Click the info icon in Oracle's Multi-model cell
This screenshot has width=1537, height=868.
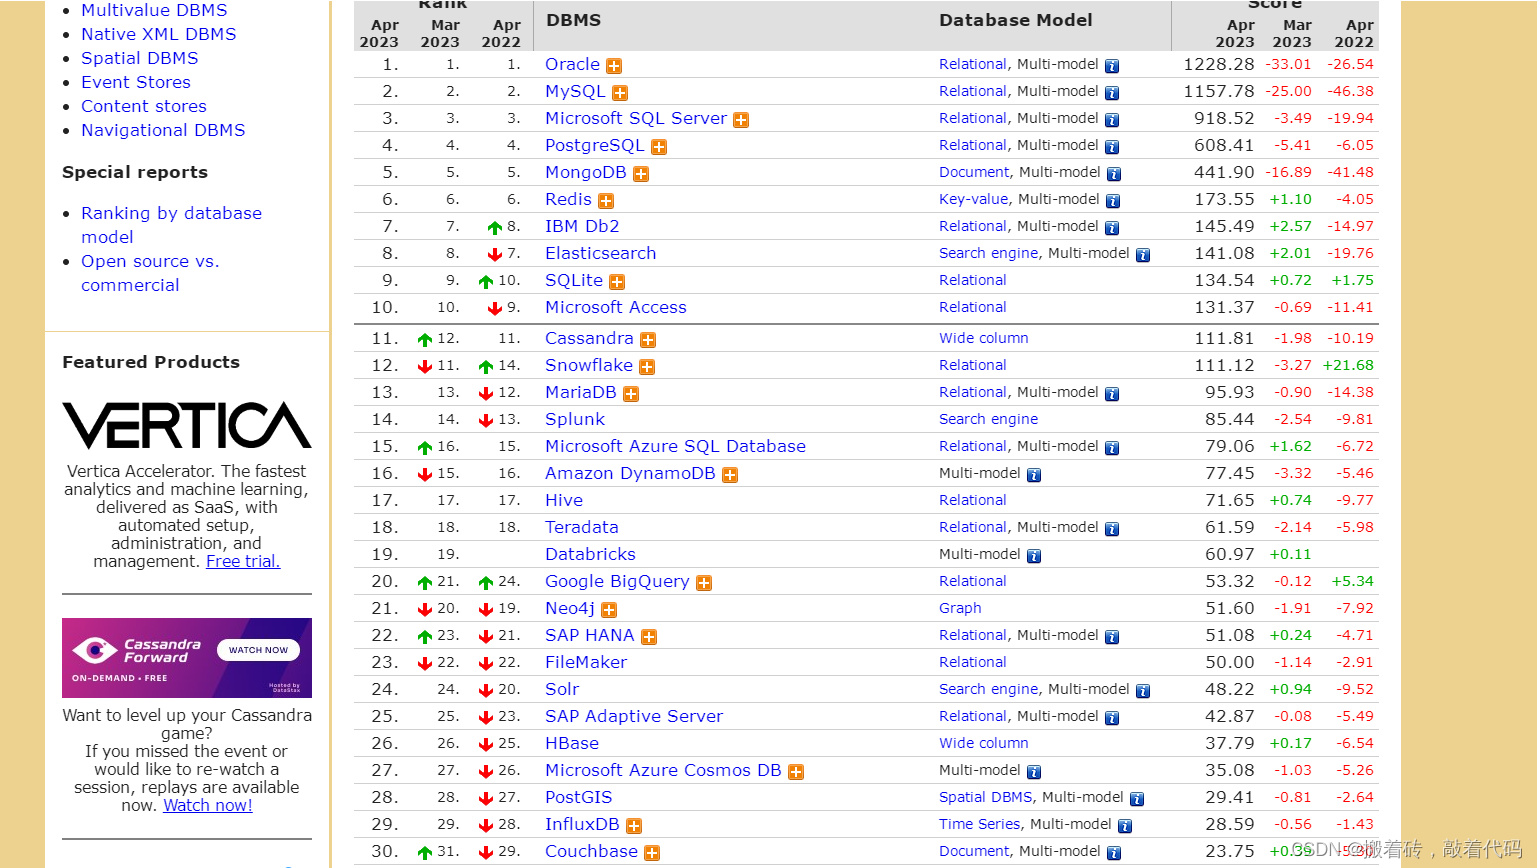(1112, 66)
